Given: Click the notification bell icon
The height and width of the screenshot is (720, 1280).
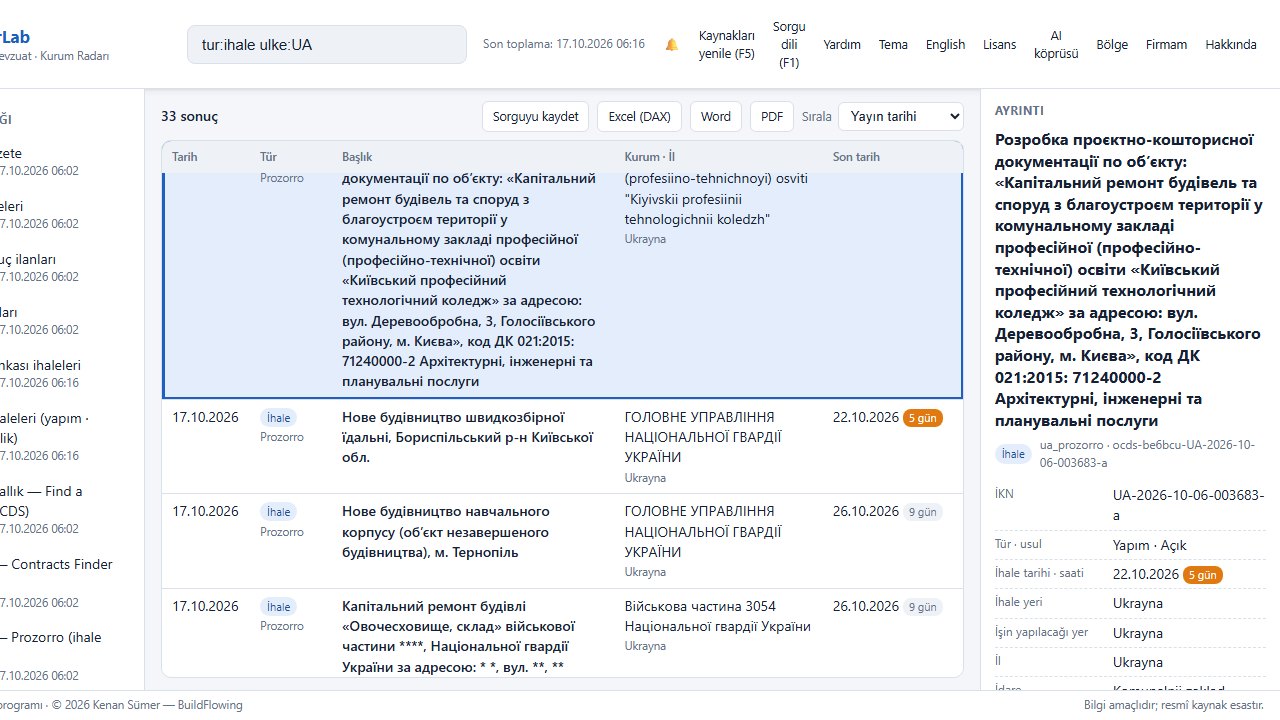Looking at the screenshot, I should [672, 45].
